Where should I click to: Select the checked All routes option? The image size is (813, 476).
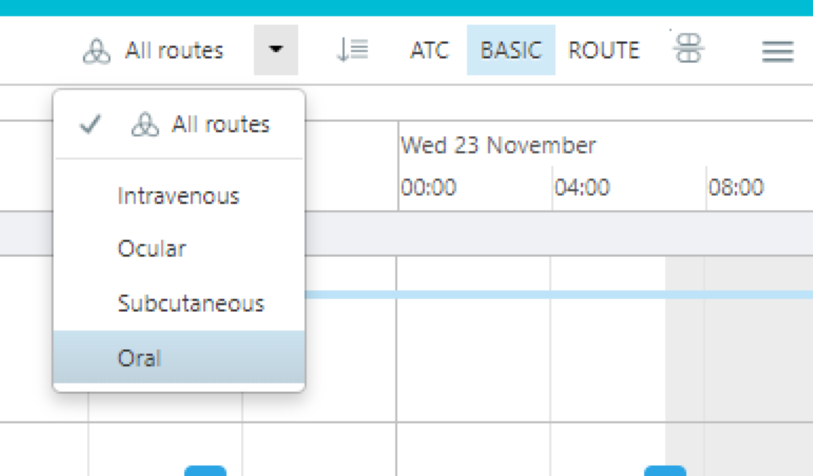pos(179,124)
